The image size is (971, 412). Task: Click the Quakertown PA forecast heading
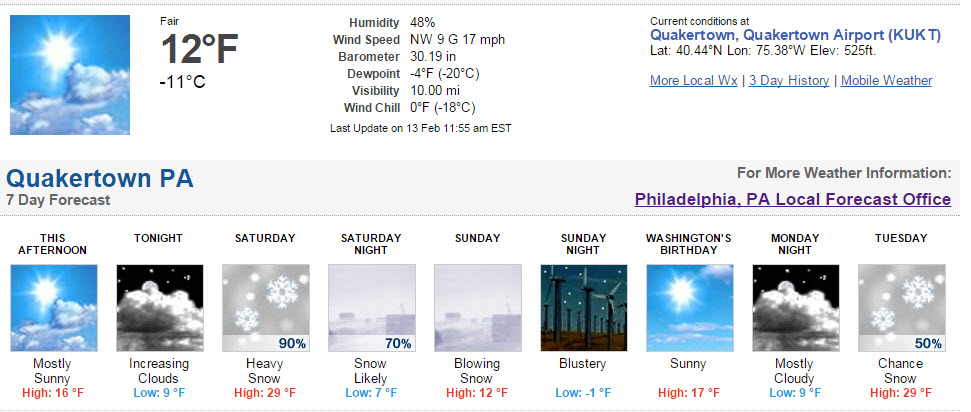click(100, 179)
